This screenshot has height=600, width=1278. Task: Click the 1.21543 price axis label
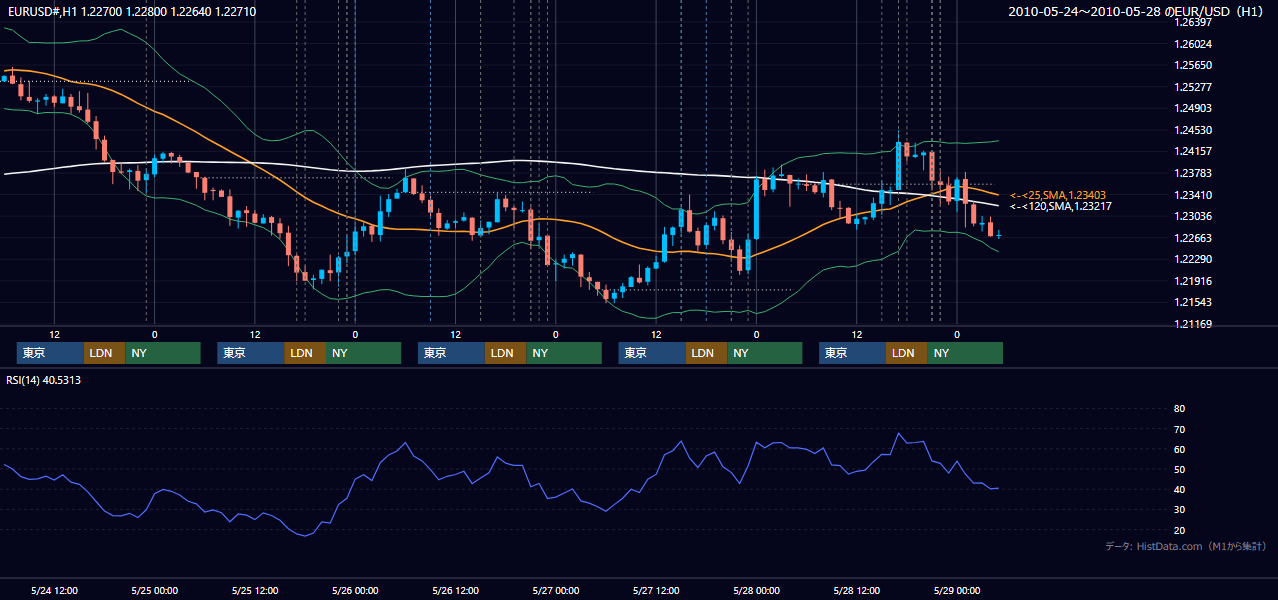pyautogui.click(x=1192, y=302)
